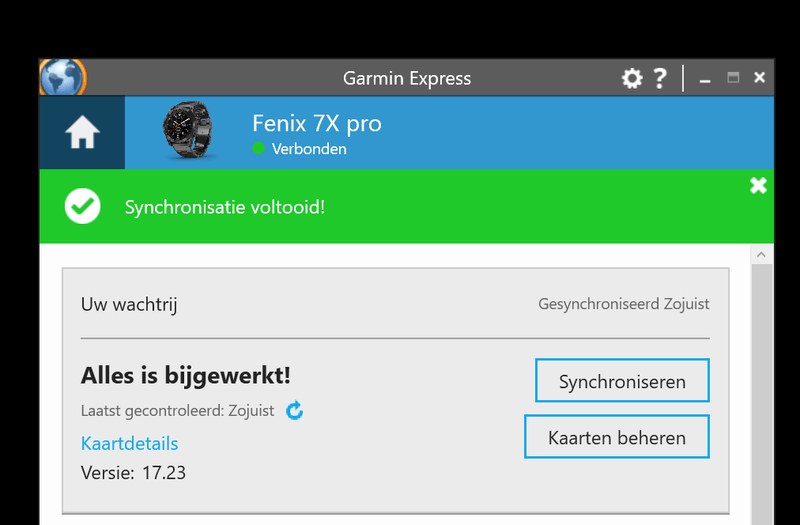The height and width of the screenshot is (525, 800).
Task: Click the green checkmark success icon
Action: point(82,207)
